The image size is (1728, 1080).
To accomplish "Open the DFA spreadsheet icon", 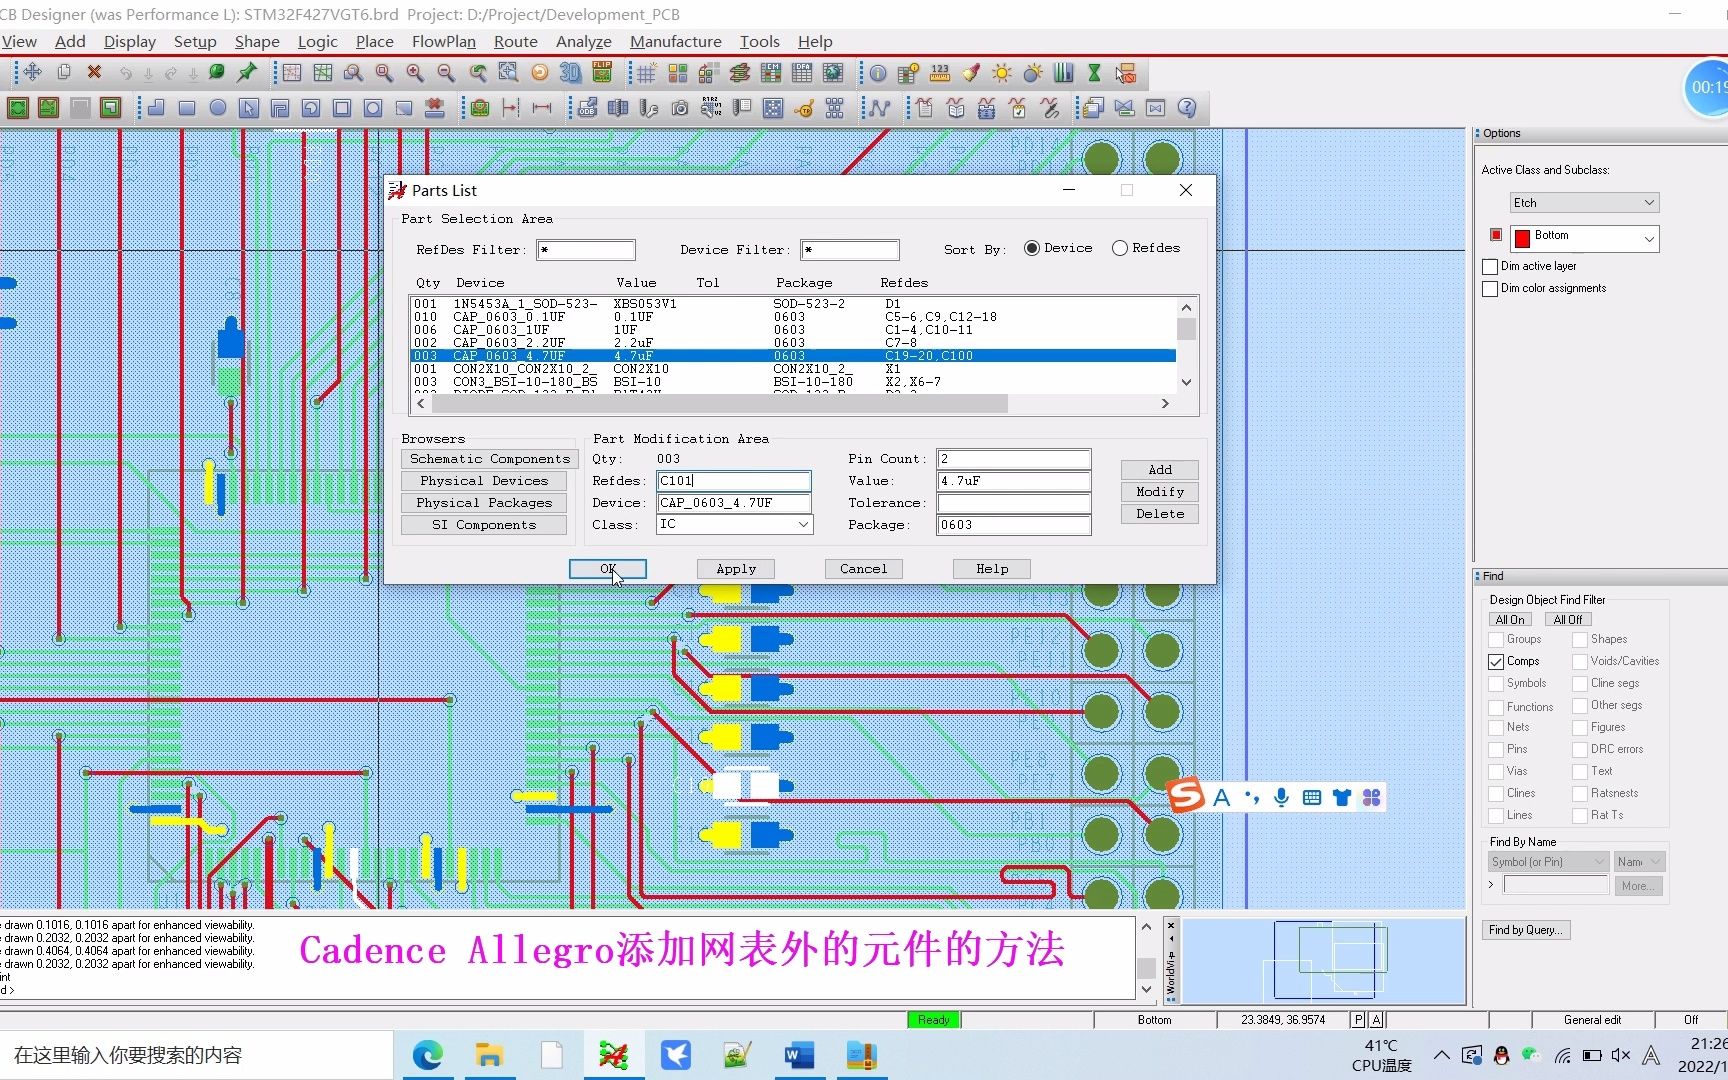I will pos(801,73).
